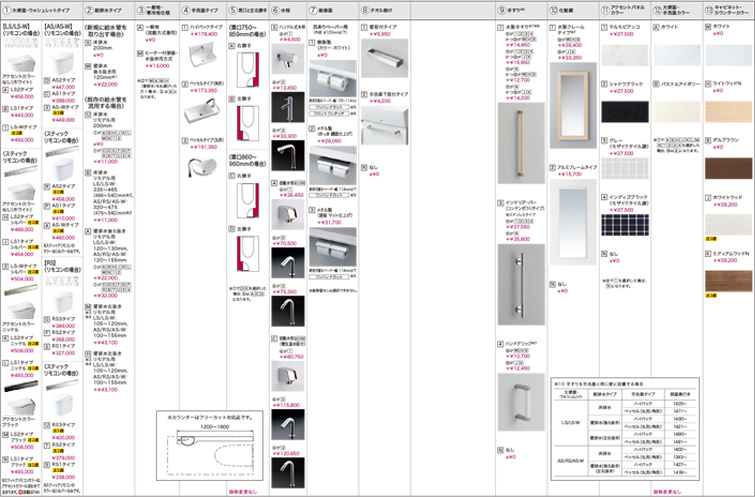This screenshot has width=755, height=497.
Task: Click the wooden handrail photo
Action: [521, 143]
